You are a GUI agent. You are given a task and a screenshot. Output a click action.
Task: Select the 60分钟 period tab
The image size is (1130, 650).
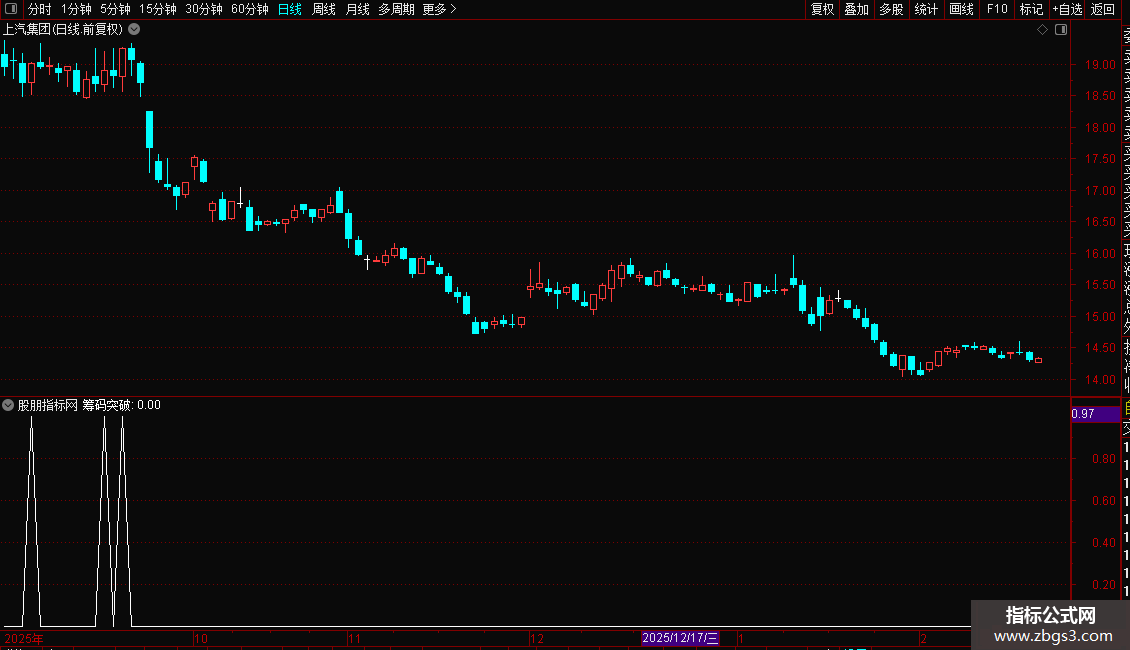pos(250,9)
